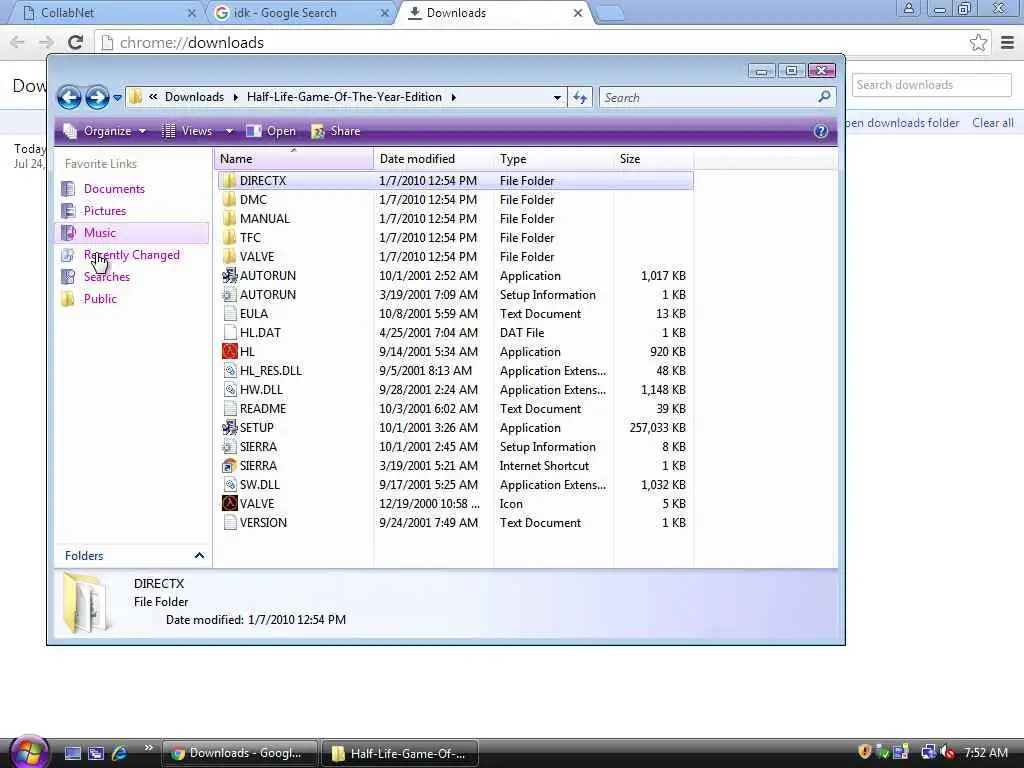This screenshot has width=1024, height=768.
Task: Sort by the Size column header
Action: [654, 159]
